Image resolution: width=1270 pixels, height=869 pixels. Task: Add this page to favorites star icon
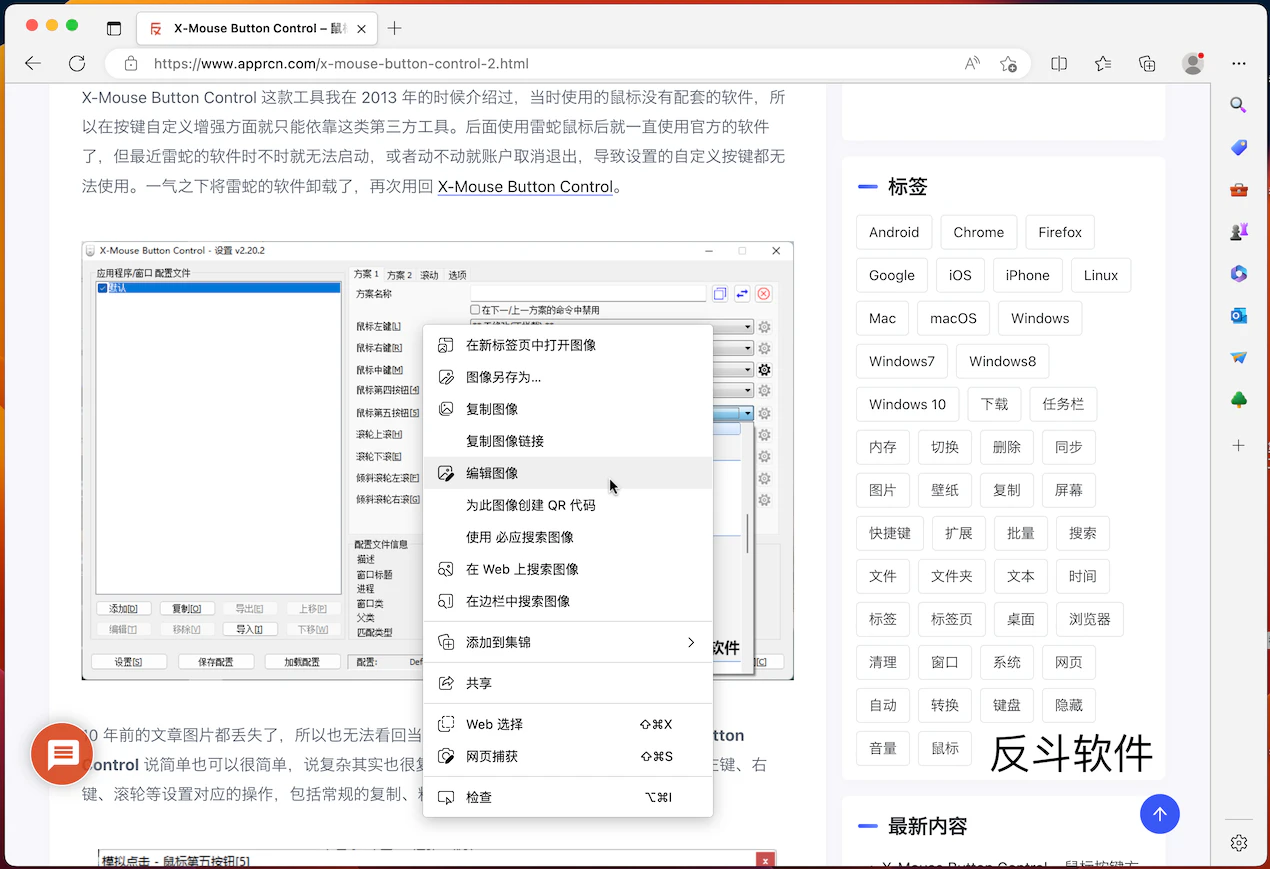click(1008, 63)
